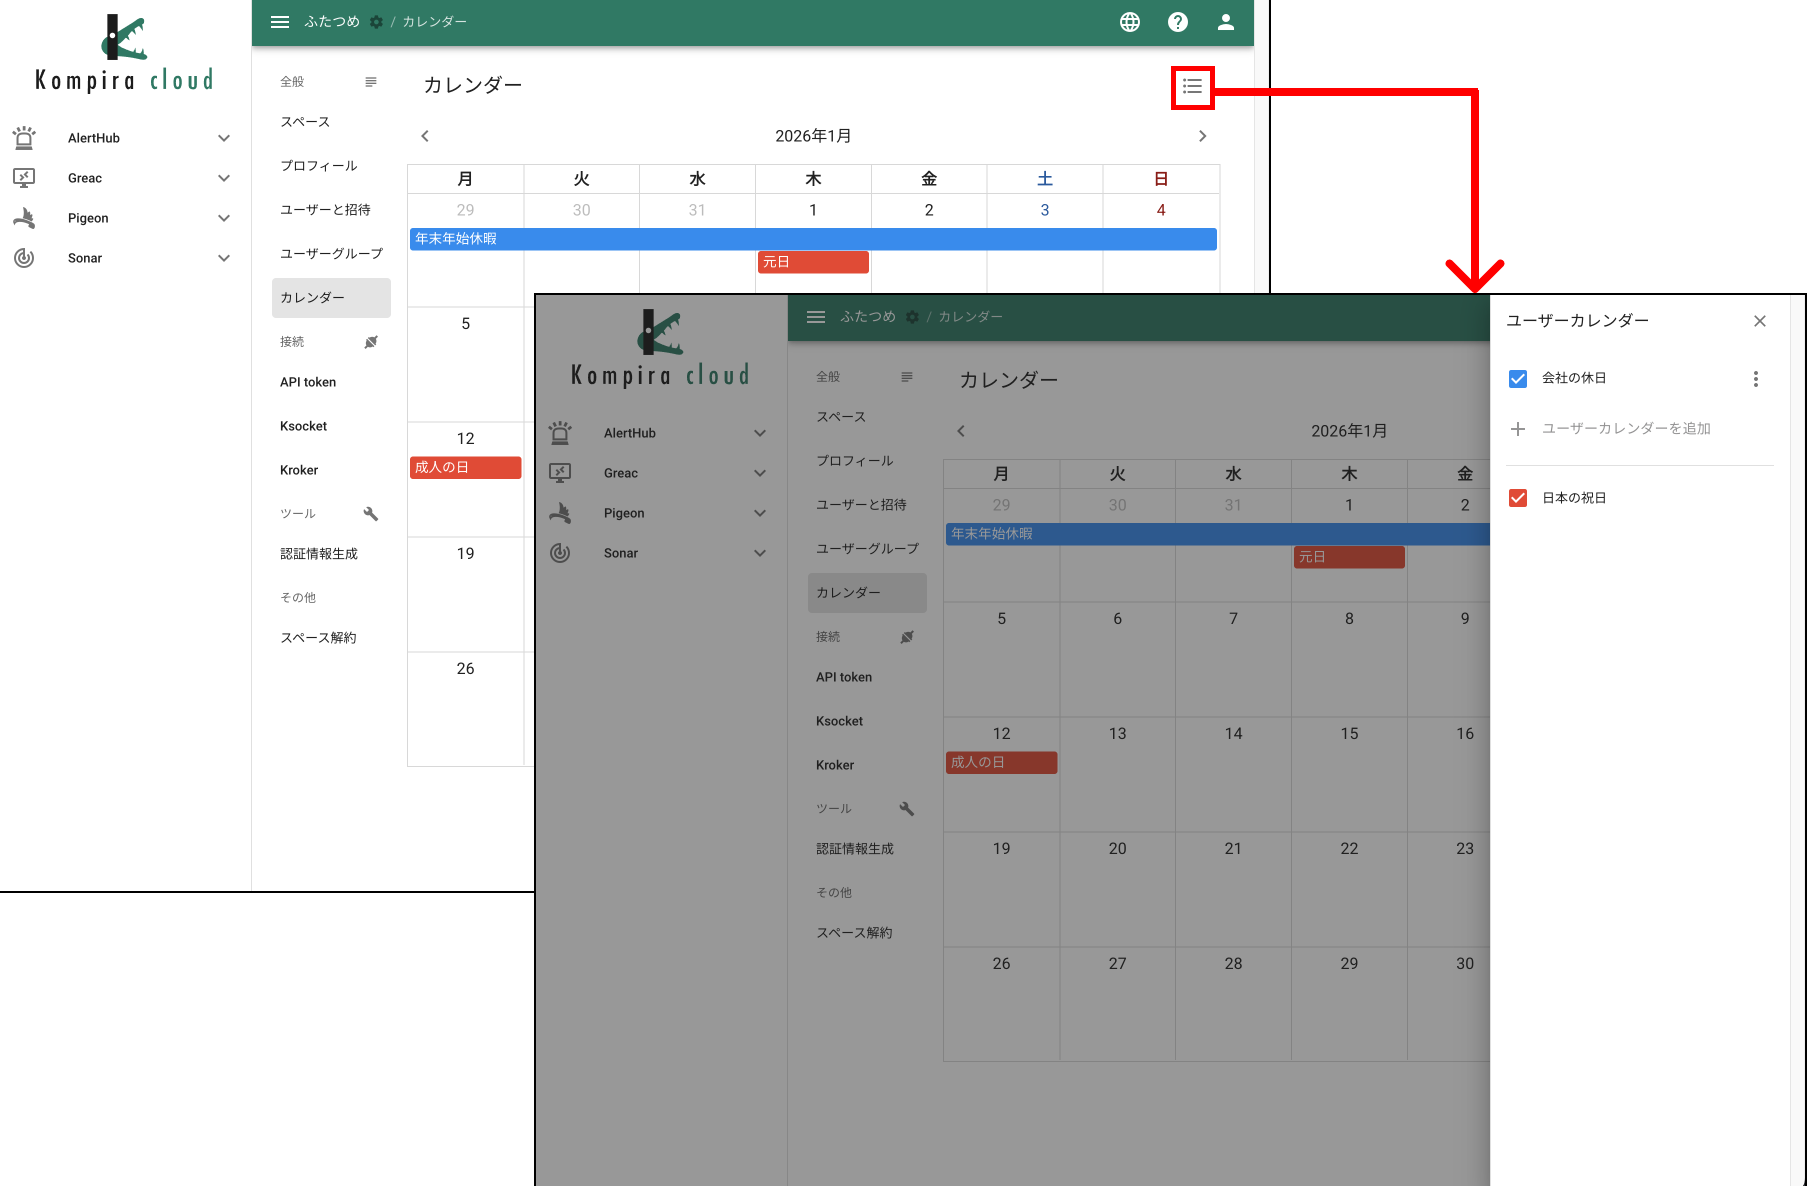The image size is (1807, 1186).
Task: Open the three-dot menu for 会社の休日
Action: [1756, 378]
